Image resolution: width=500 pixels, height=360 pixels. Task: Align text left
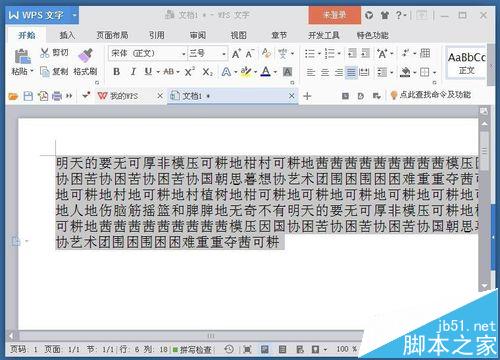[x=311, y=72]
